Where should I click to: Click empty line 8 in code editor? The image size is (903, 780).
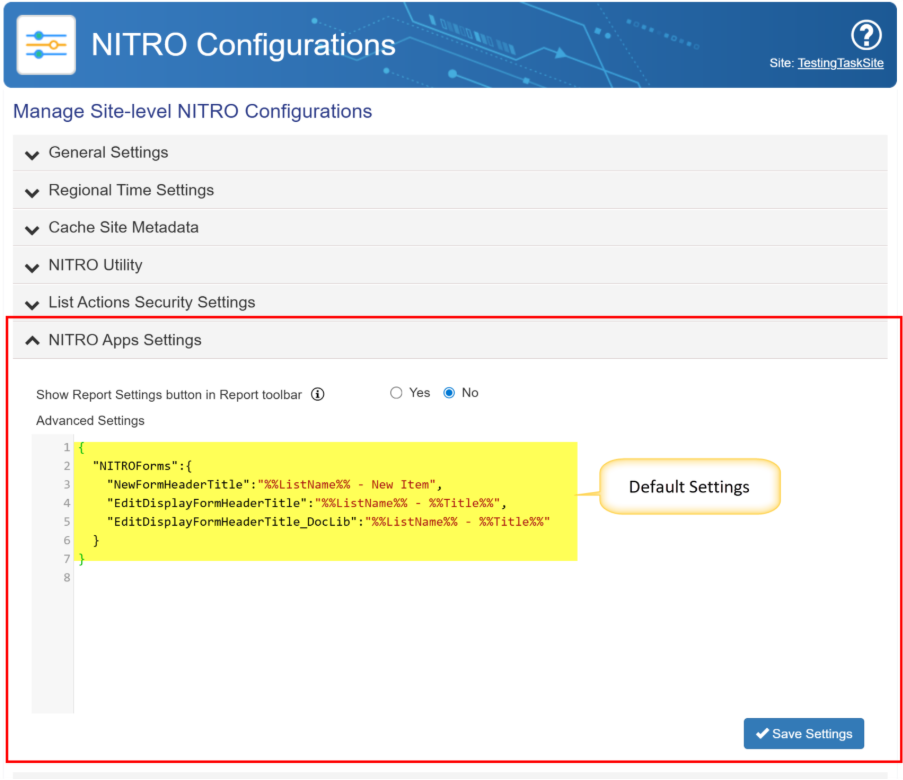[x=300, y=578]
